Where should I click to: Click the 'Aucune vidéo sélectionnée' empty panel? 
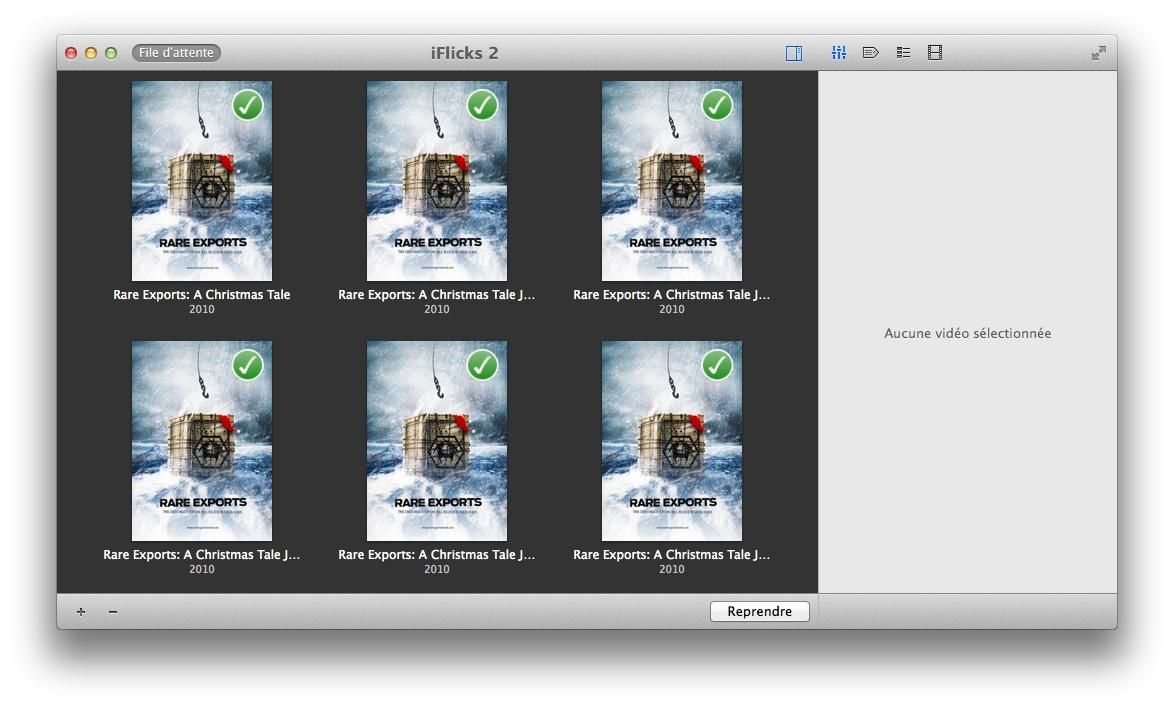[967, 333]
